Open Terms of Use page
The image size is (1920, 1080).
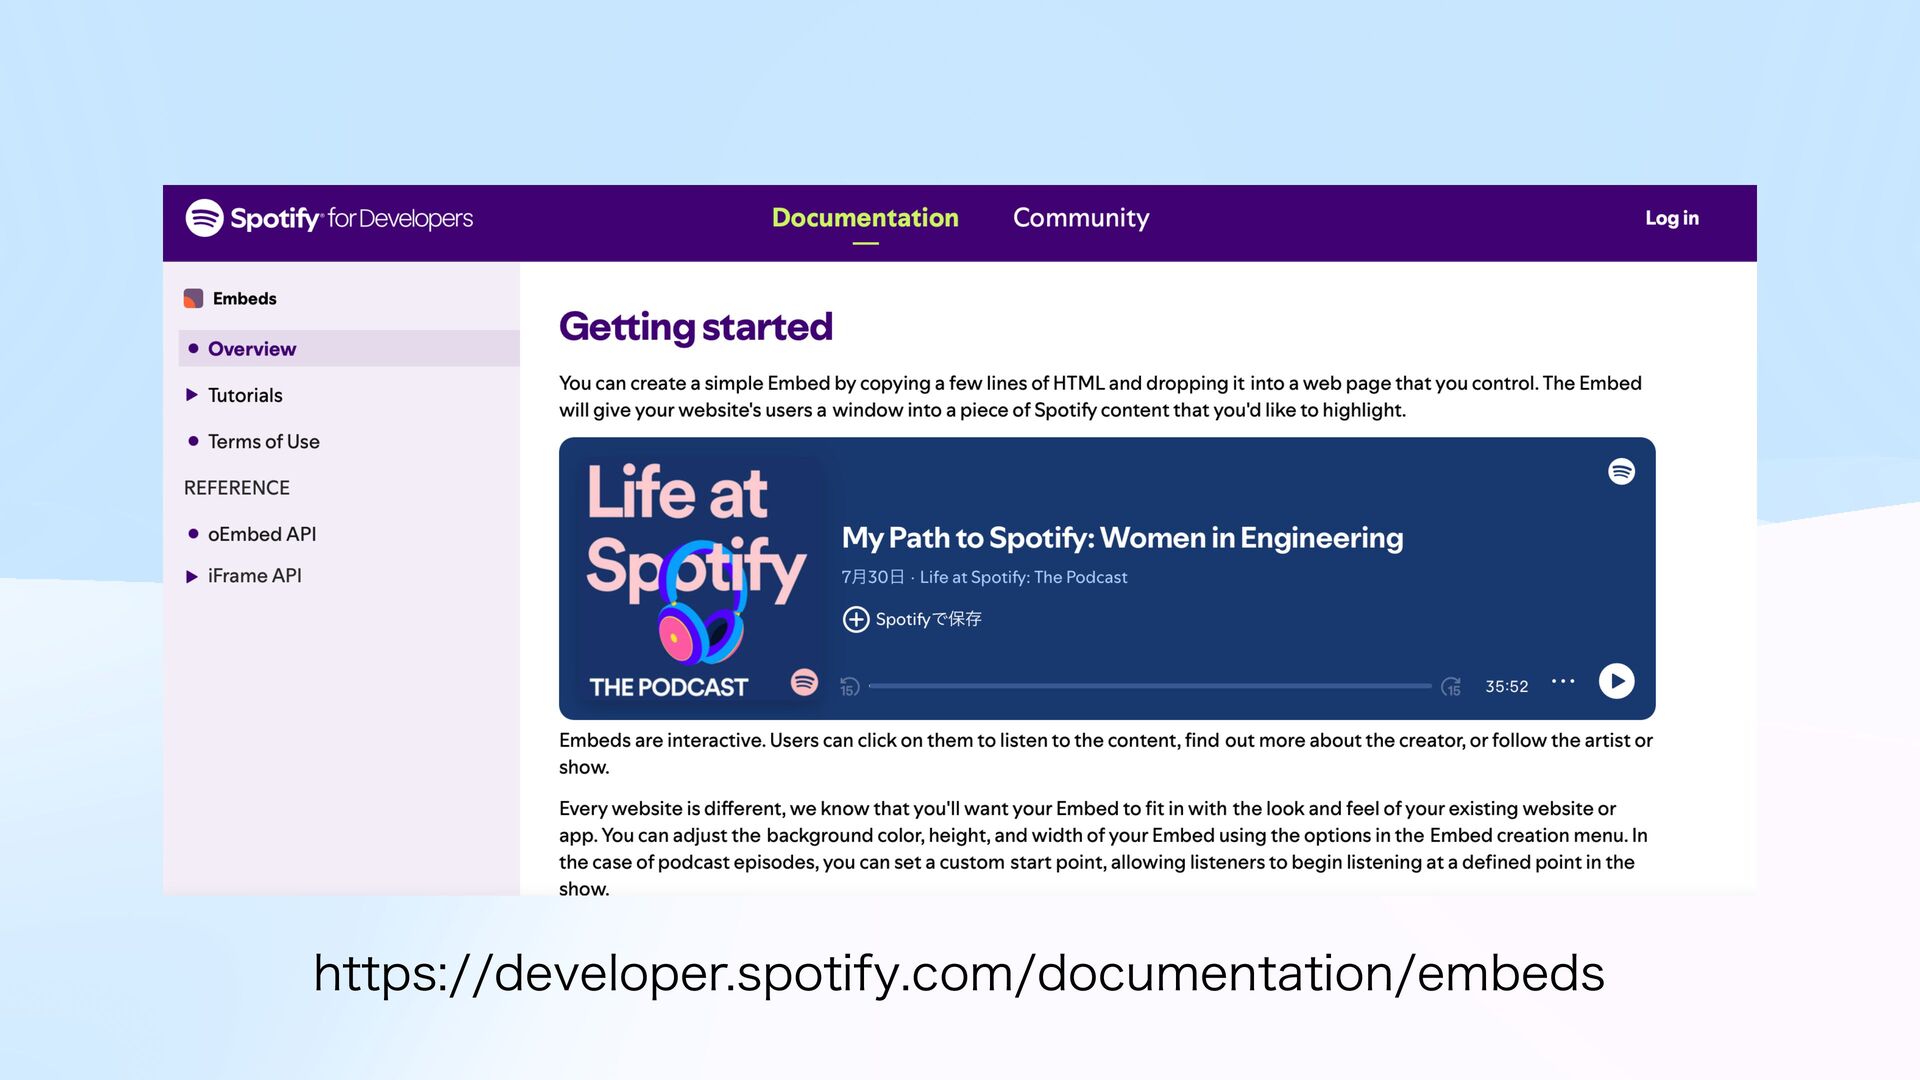pyautogui.click(x=263, y=442)
